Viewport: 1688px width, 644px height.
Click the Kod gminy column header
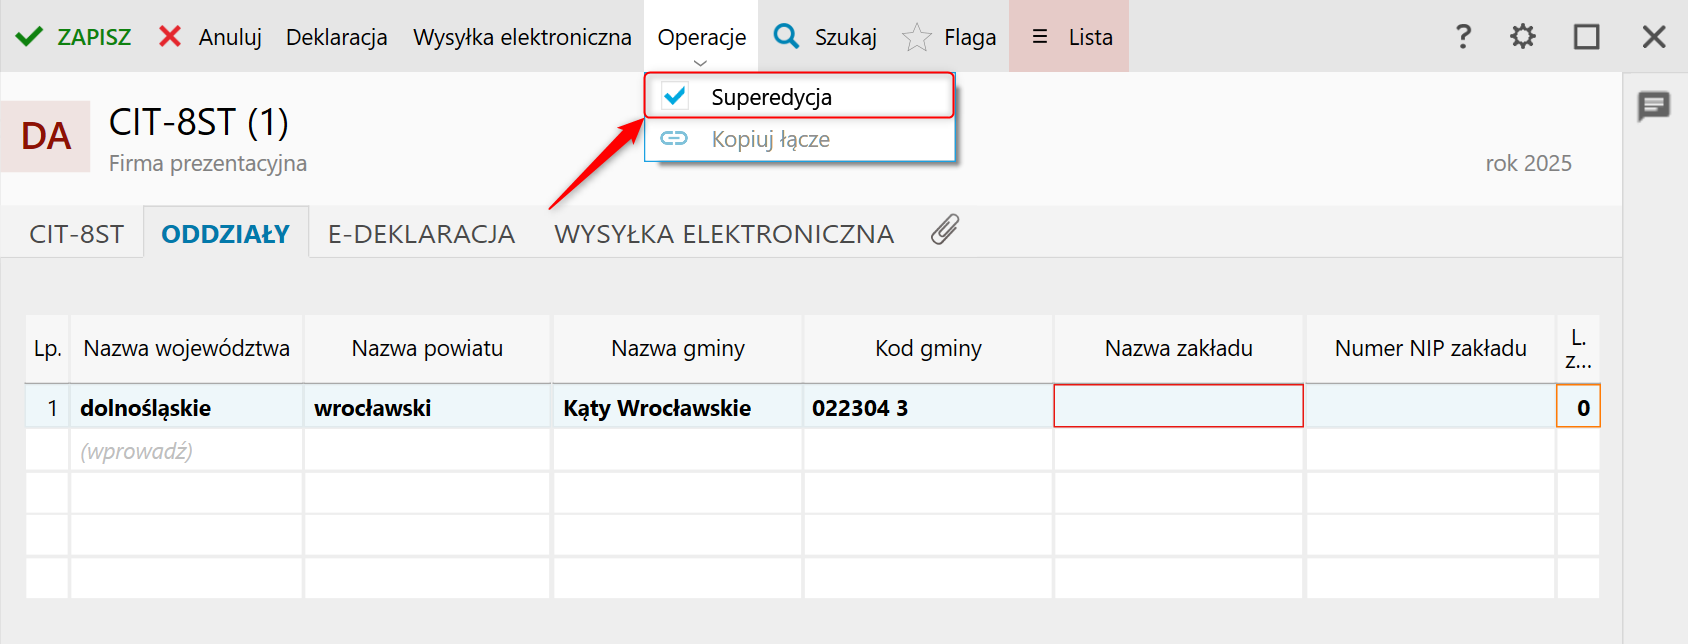(928, 348)
